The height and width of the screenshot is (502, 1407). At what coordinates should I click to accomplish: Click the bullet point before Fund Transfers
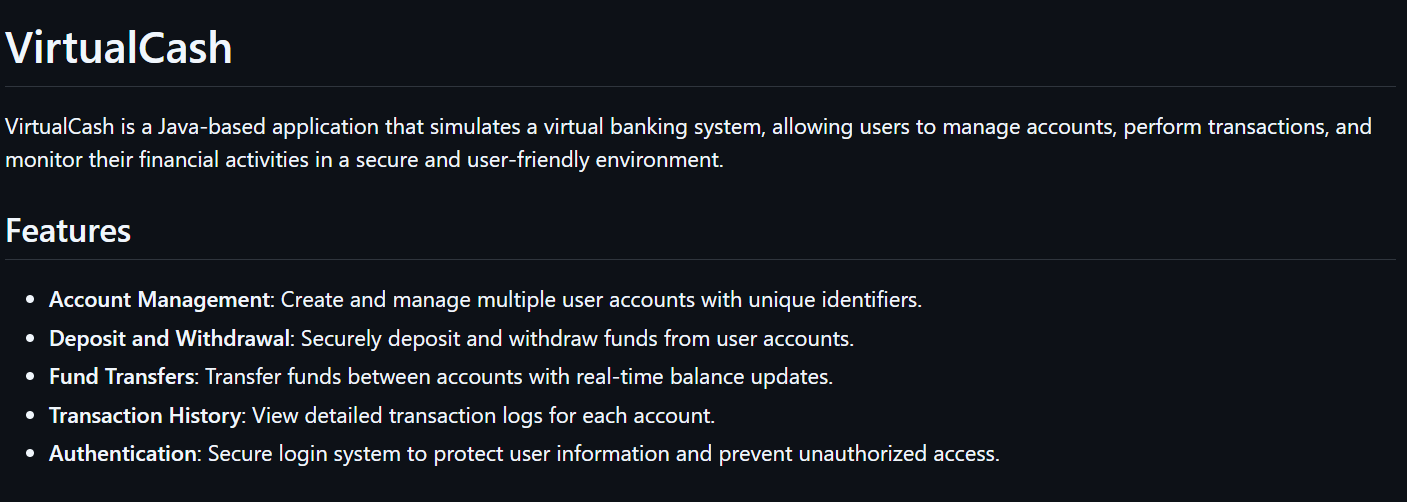30,377
